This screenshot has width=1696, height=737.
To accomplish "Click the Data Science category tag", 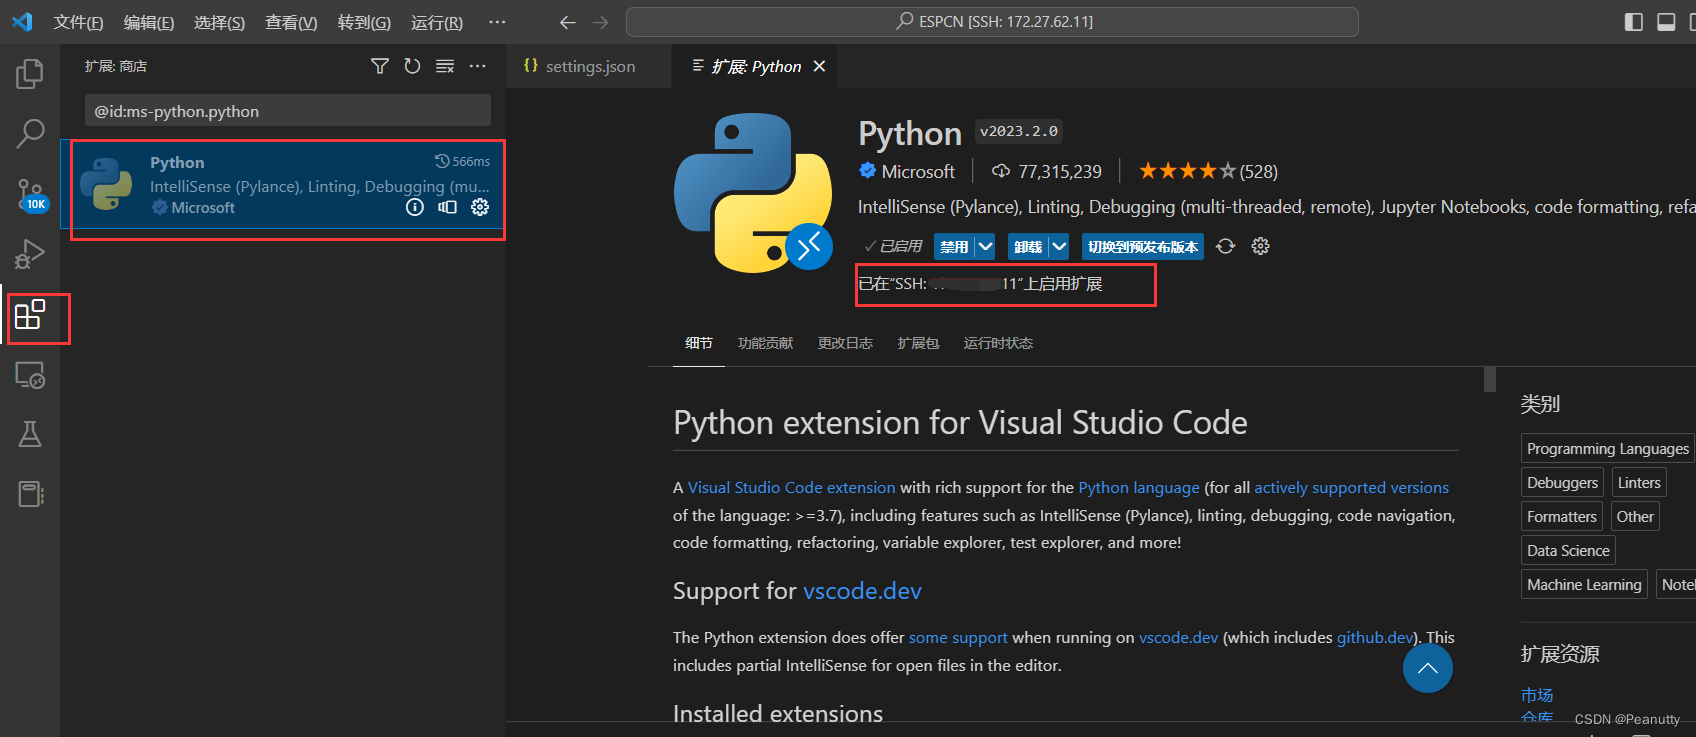I will coord(1568,550).
